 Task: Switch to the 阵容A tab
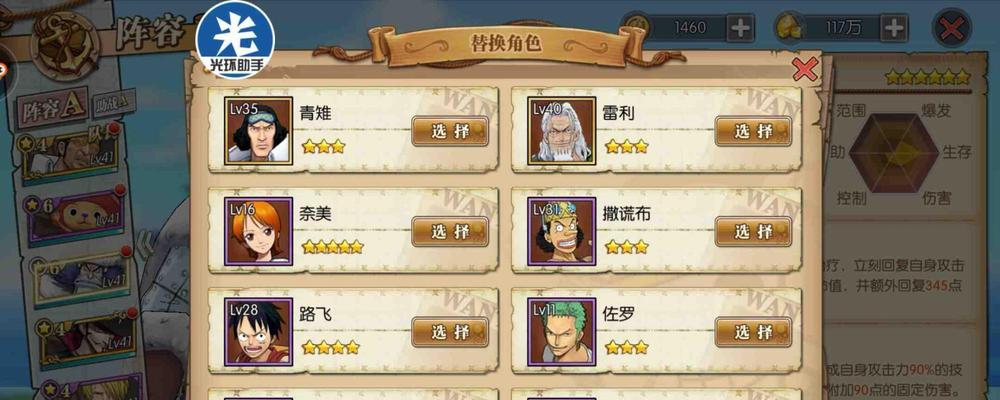[x=52, y=106]
